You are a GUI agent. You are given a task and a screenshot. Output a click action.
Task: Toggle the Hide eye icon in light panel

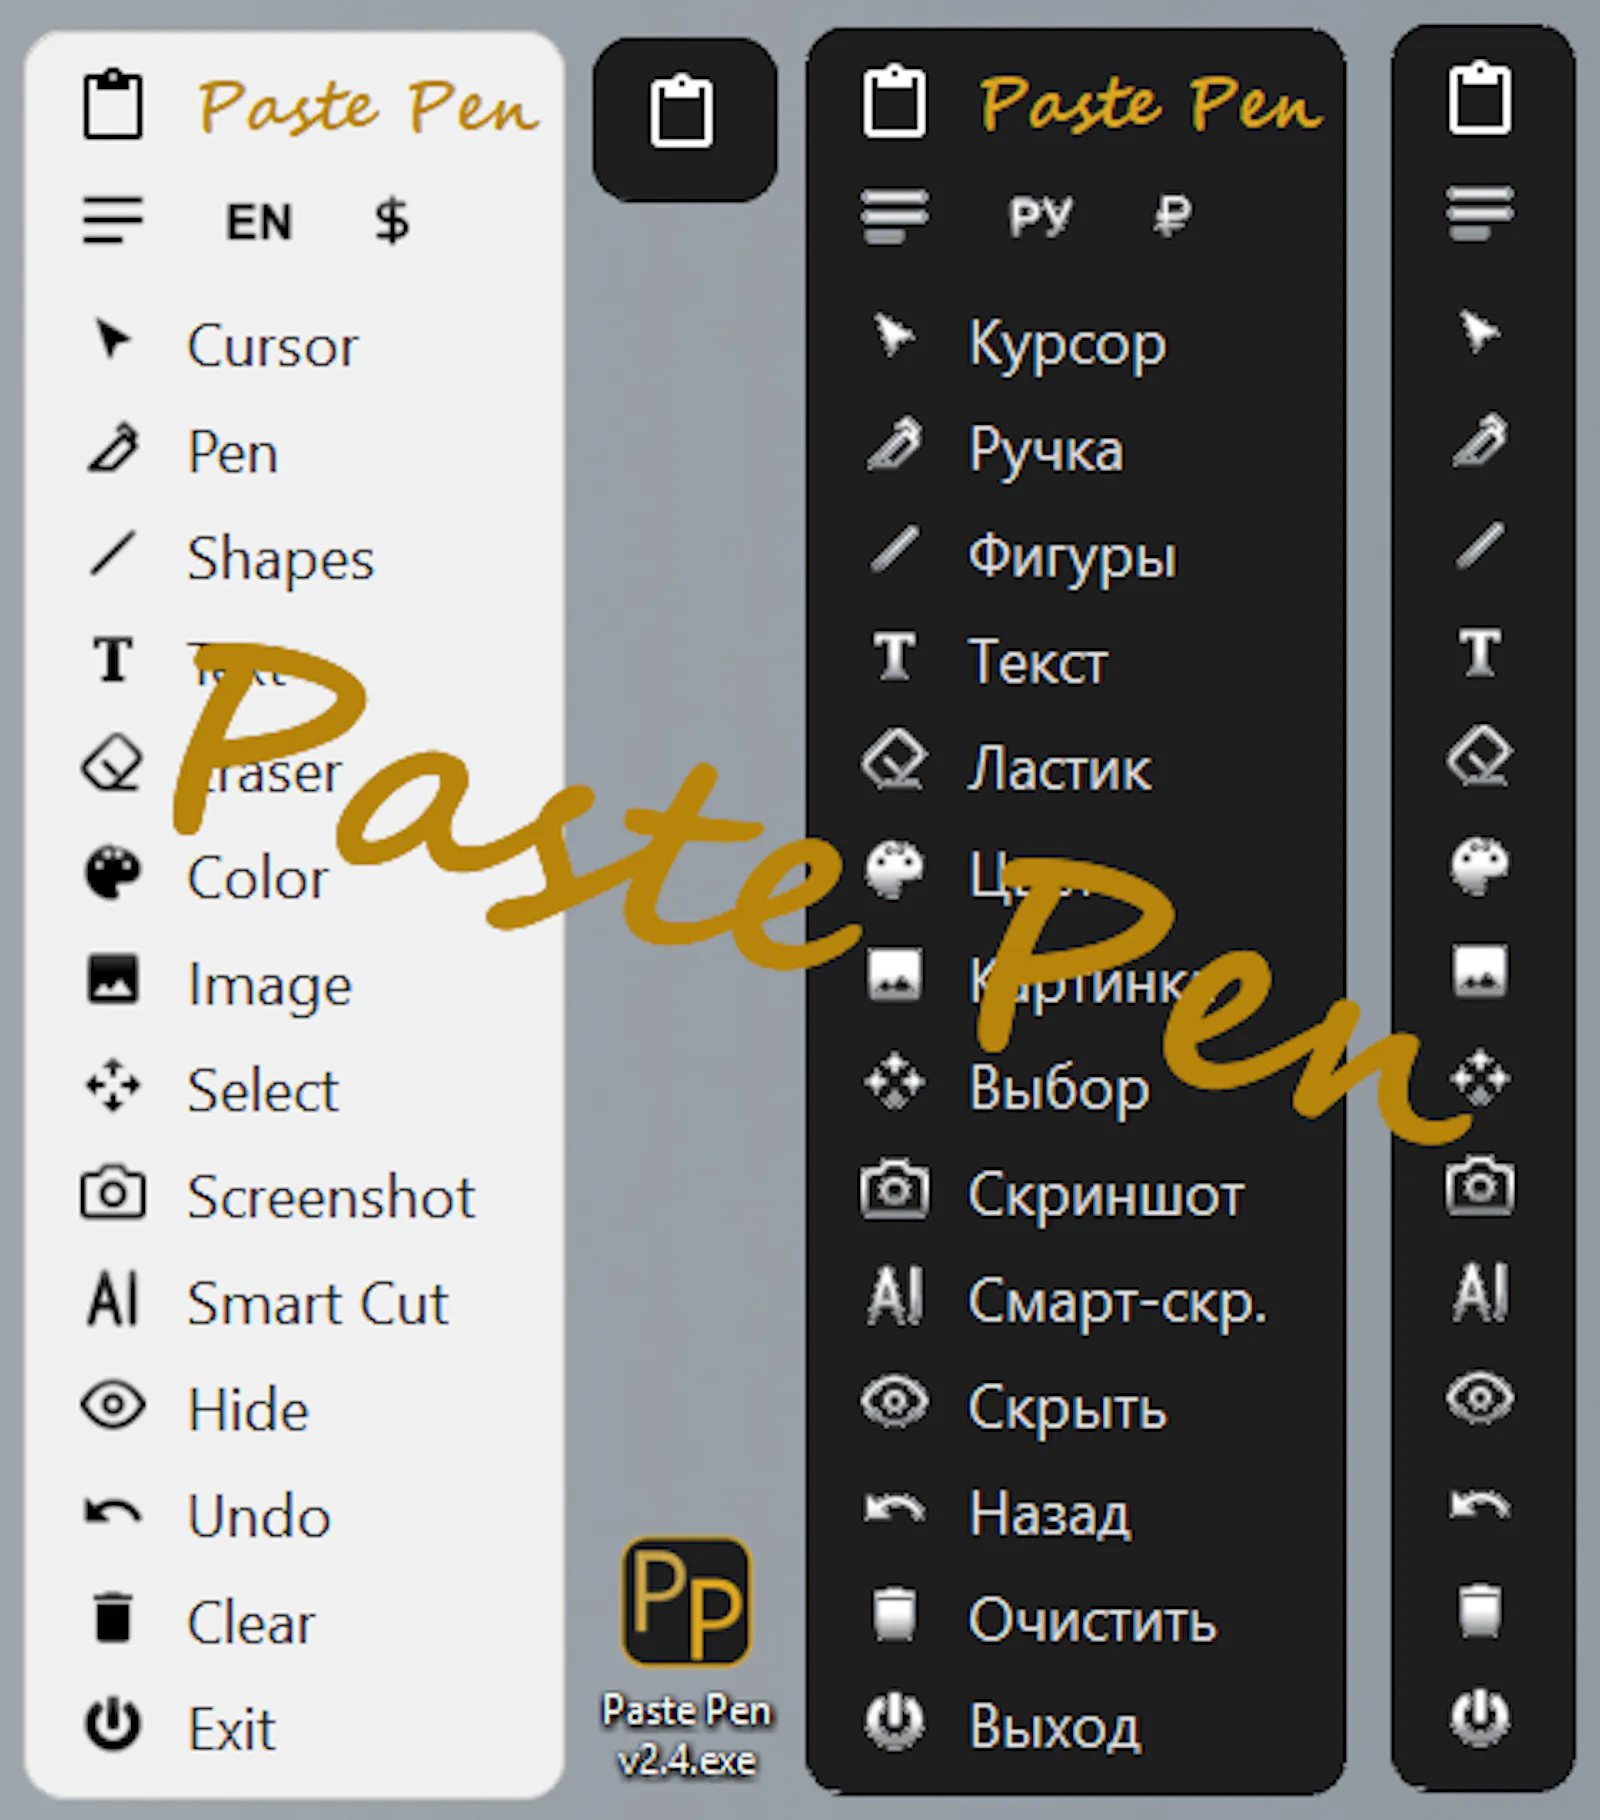click(112, 1405)
